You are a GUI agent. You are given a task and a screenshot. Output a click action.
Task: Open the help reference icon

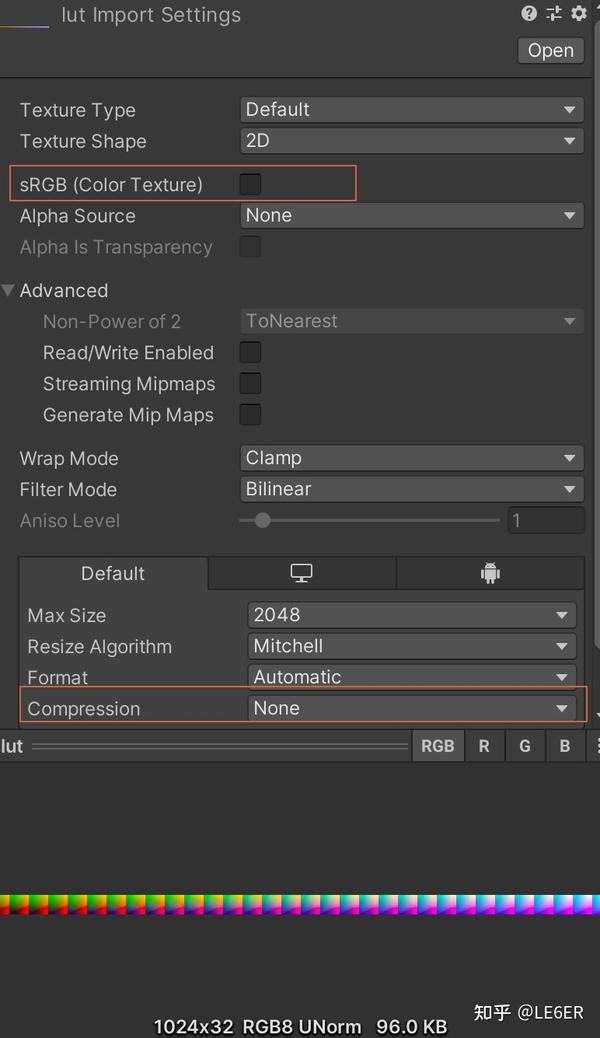528,13
